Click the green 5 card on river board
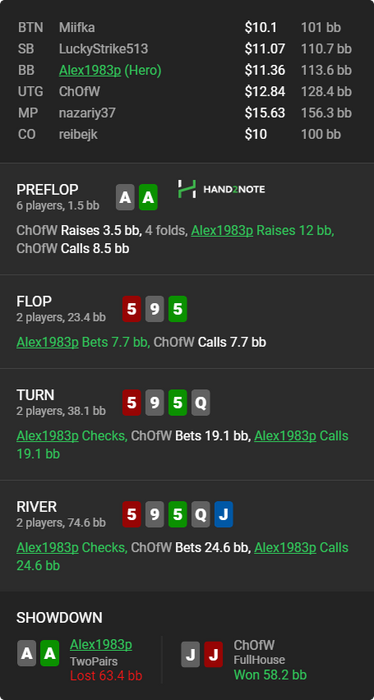 pyautogui.click(x=178, y=514)
